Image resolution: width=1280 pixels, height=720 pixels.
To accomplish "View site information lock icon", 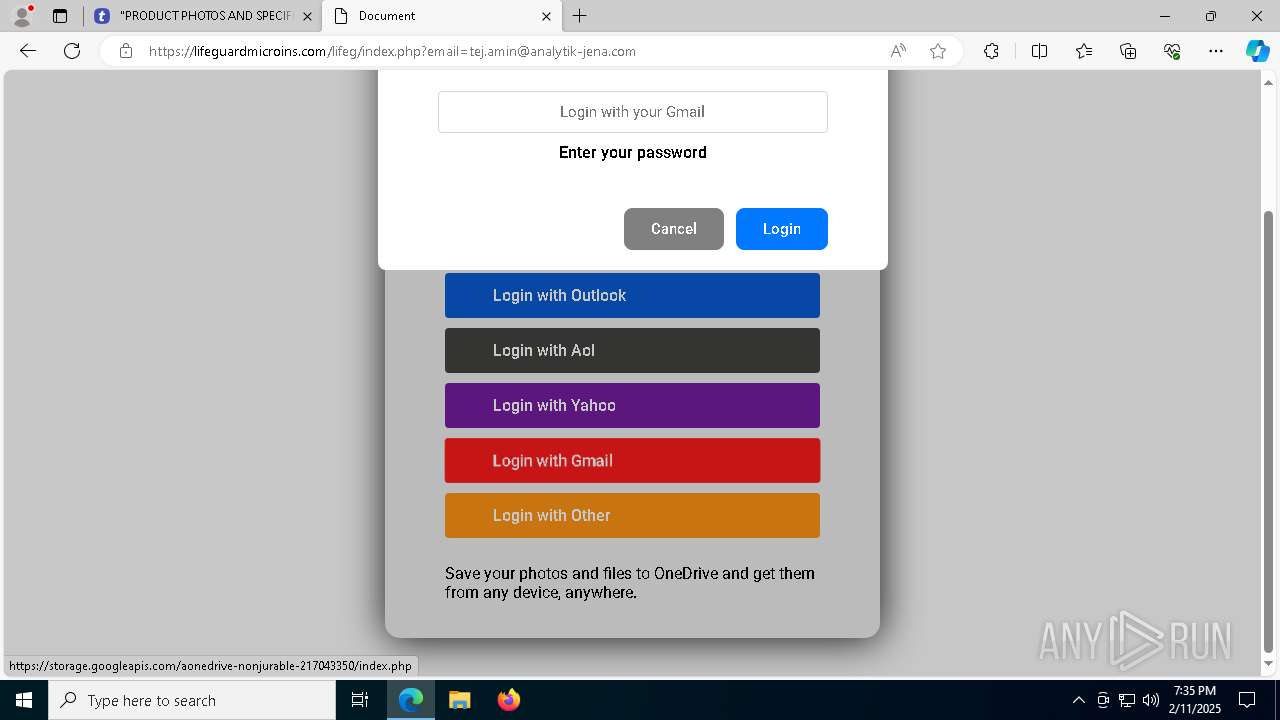I will tap(126, 51).
